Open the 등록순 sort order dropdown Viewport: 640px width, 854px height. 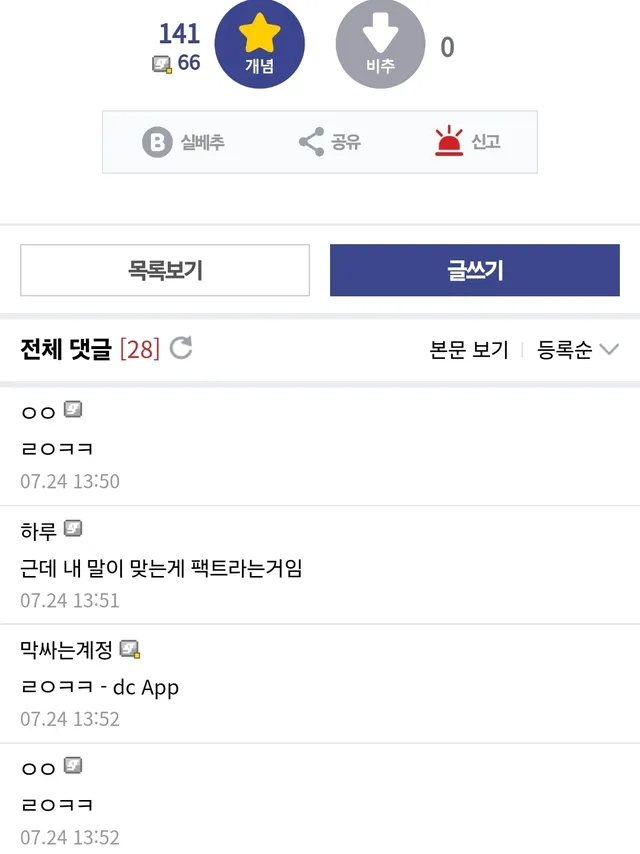point(566,350)
